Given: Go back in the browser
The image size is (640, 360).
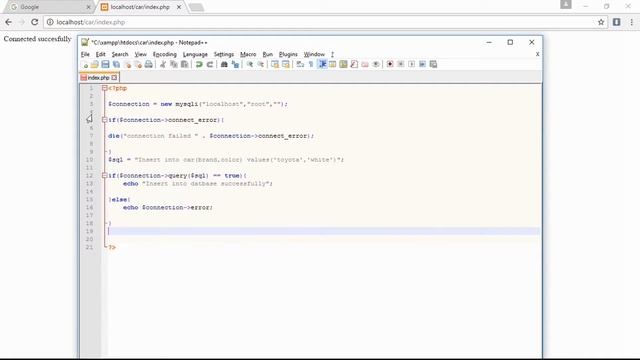Looking at the screenshot, I should (x=9, y=22).
